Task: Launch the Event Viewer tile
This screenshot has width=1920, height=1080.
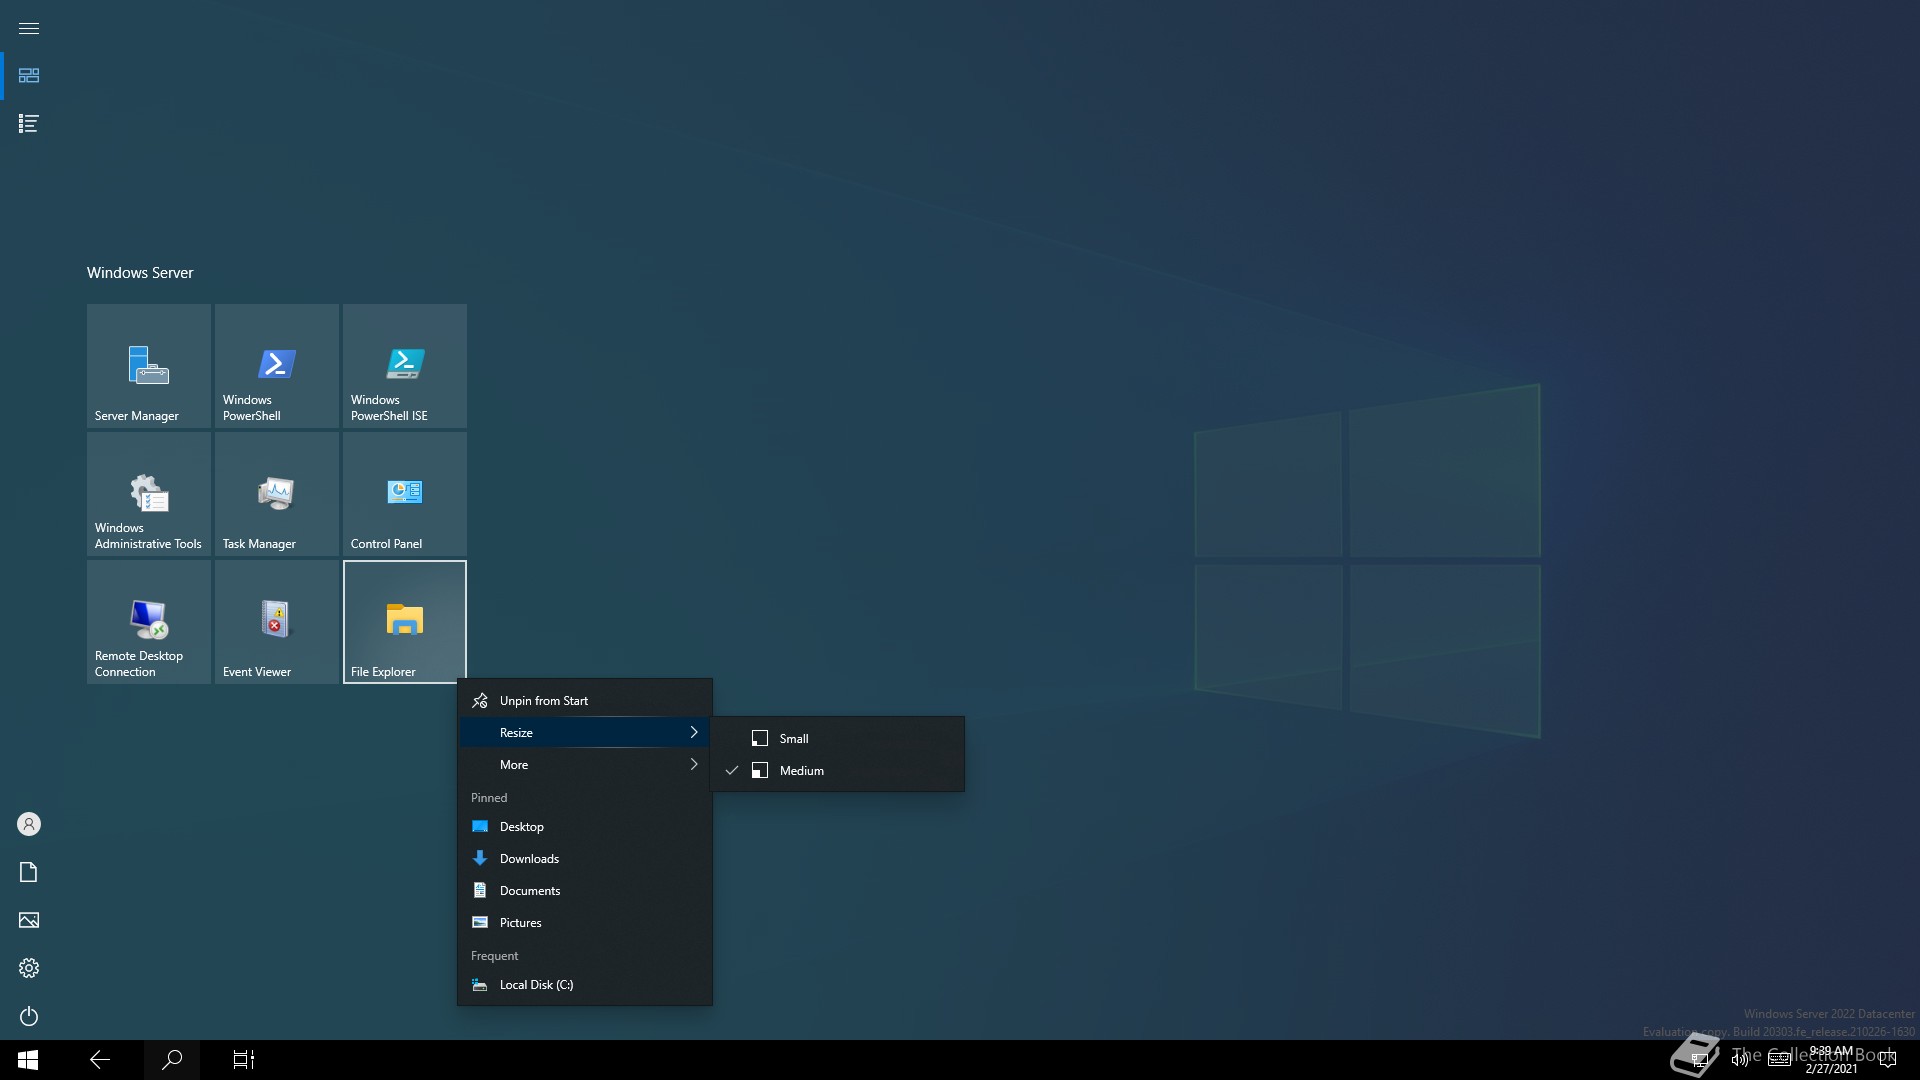Action: tap(277, 622)
